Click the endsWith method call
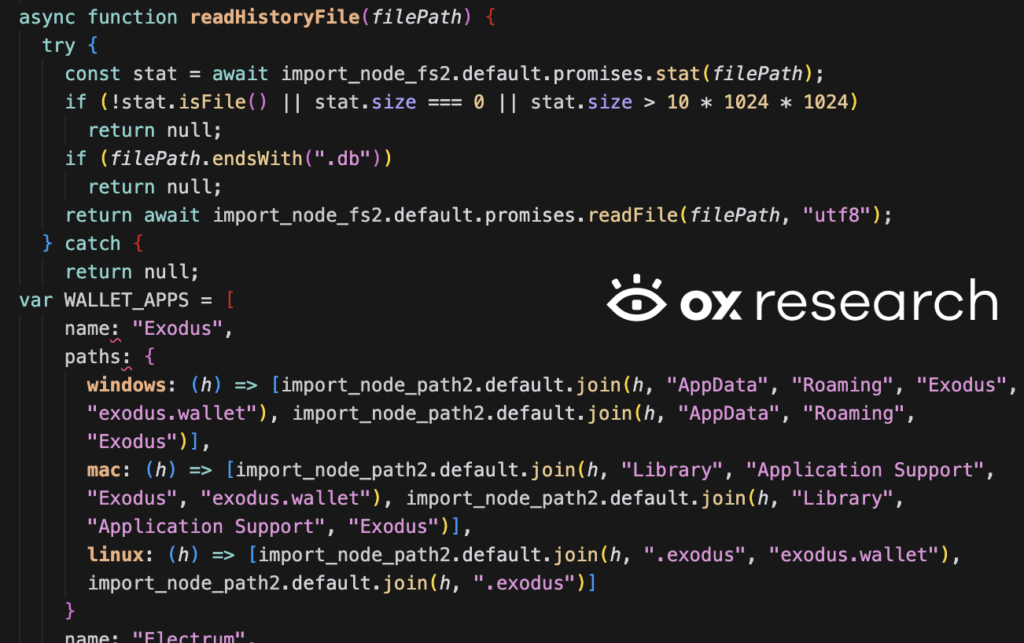Image resolution: width=1024 pixels, height=643 pixels. (257, 159)
